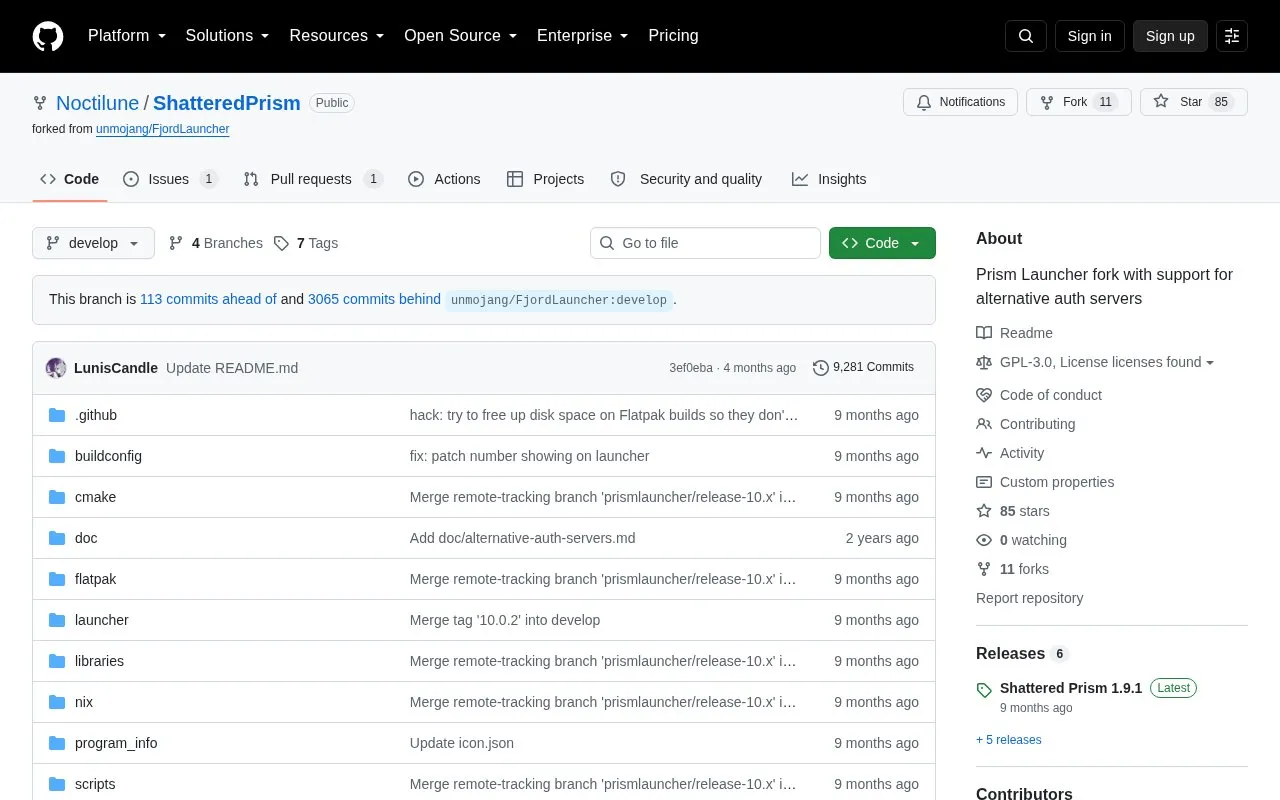Screen dimensions: 1280x800
Task: Click the scales icon beside GPL-3.0 license
Action: (x=984, y=362)
